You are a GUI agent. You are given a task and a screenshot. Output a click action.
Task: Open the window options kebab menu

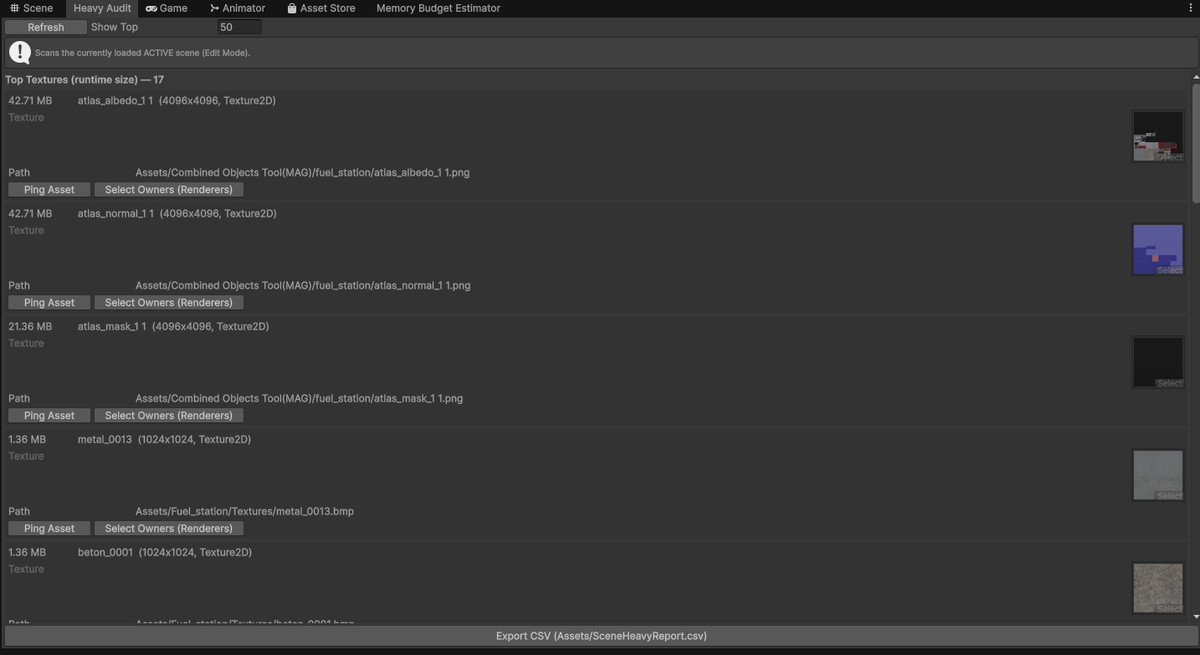[1190, 8]
